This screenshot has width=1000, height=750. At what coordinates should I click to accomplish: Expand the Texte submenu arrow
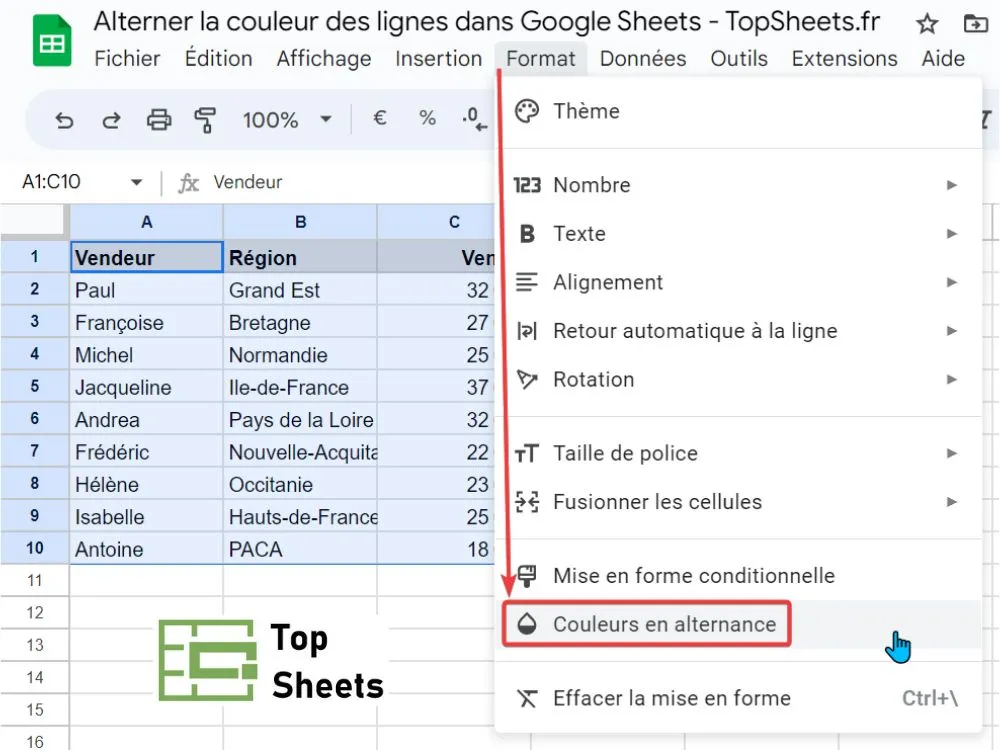952,233
